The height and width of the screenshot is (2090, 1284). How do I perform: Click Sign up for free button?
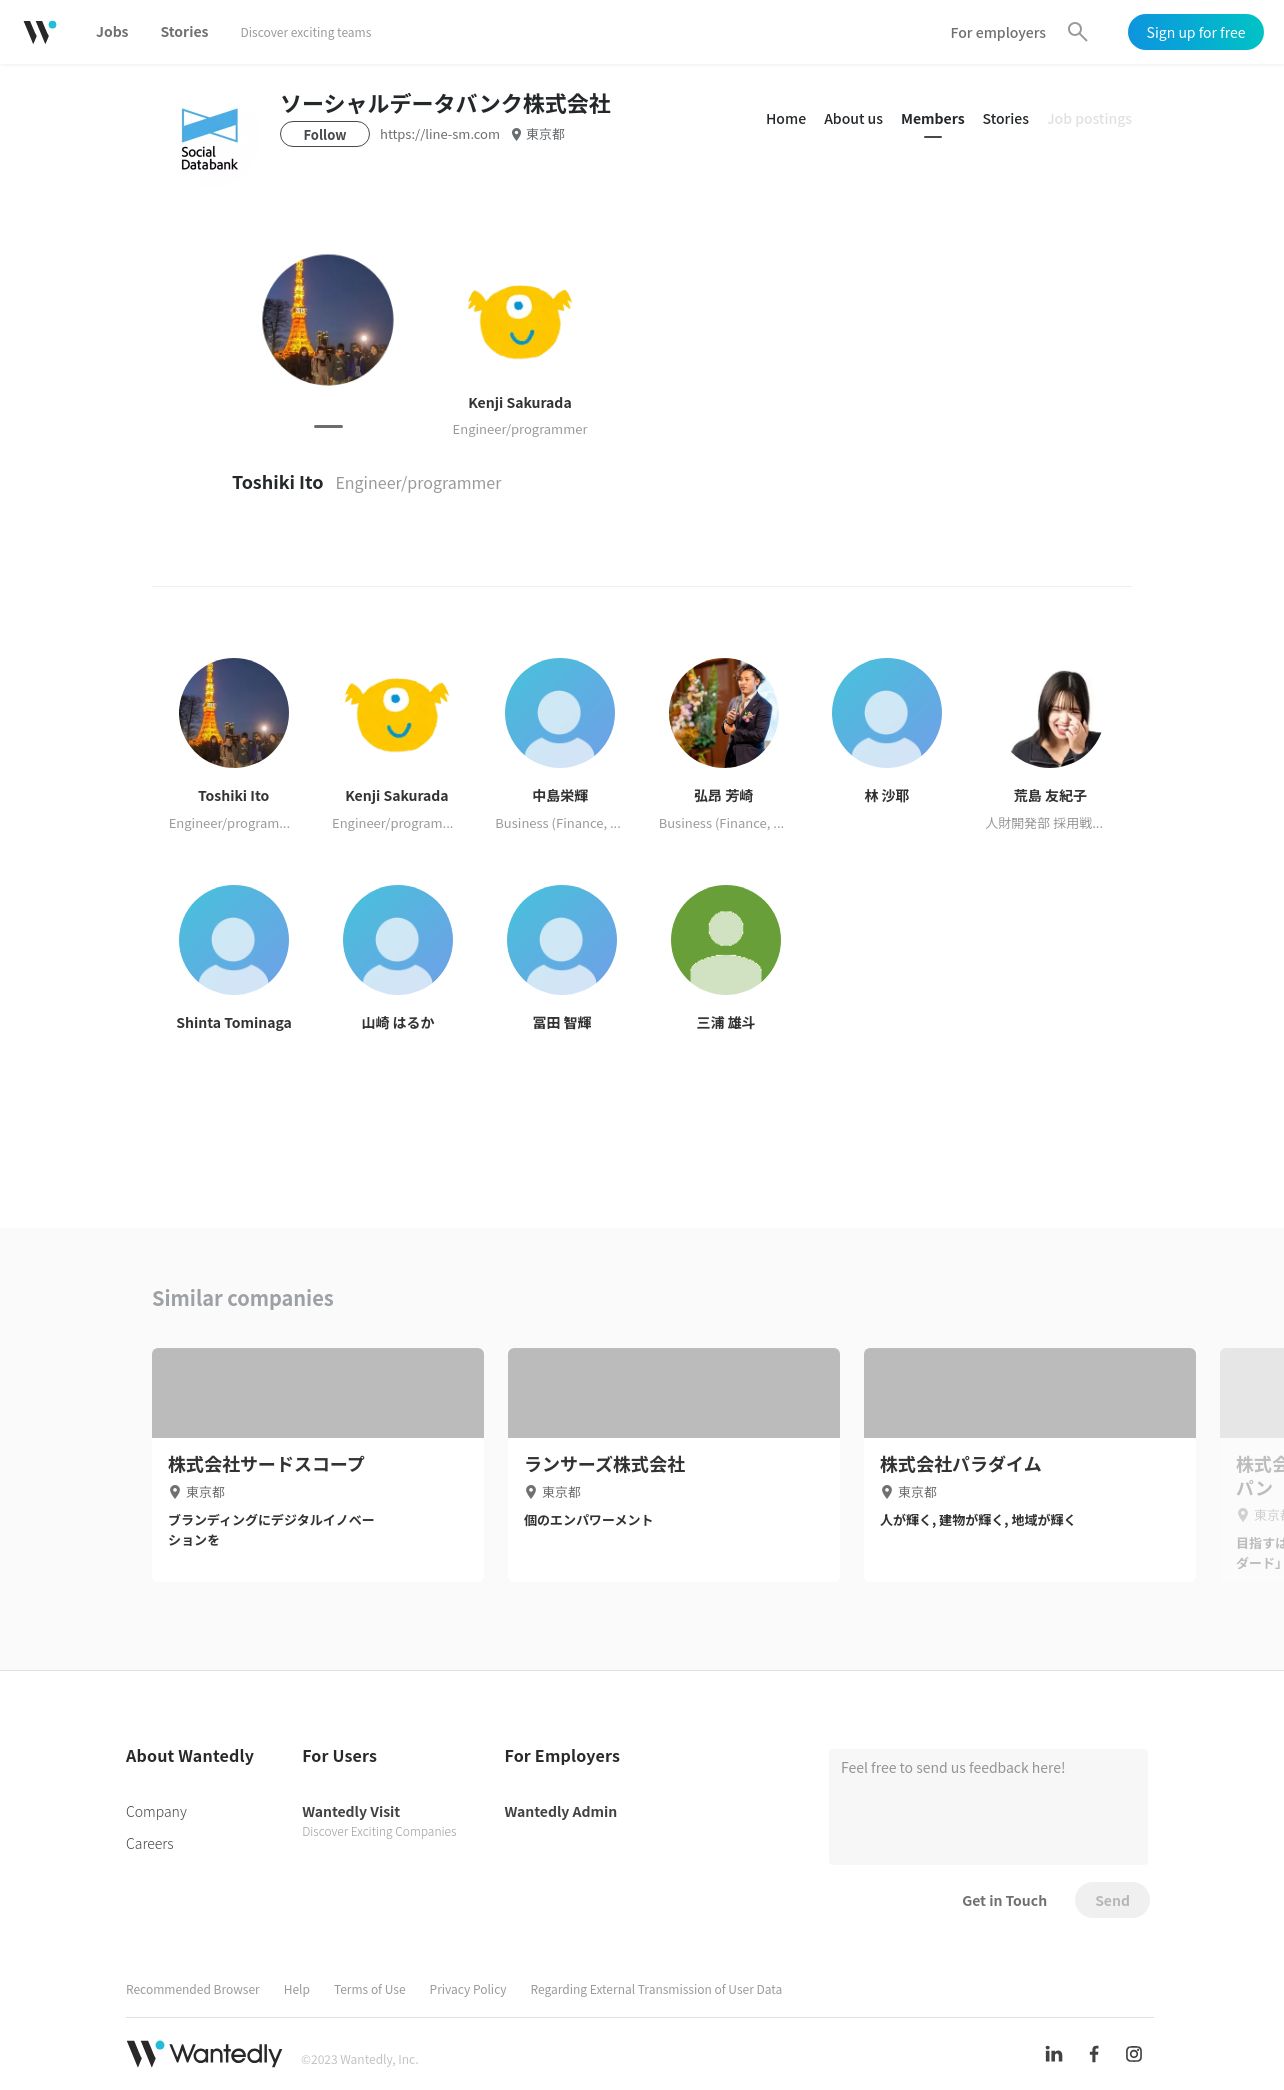[x=1196, y=32]
